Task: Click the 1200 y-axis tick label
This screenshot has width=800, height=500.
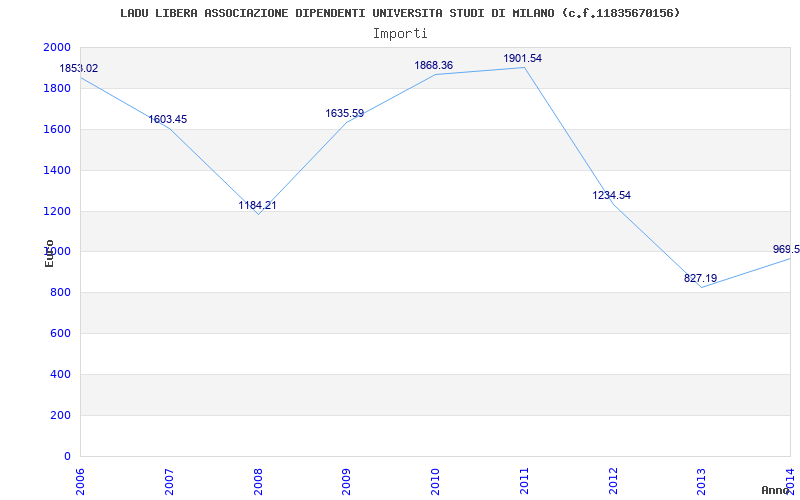Action: pyautogui.click(x=57, y=211)
